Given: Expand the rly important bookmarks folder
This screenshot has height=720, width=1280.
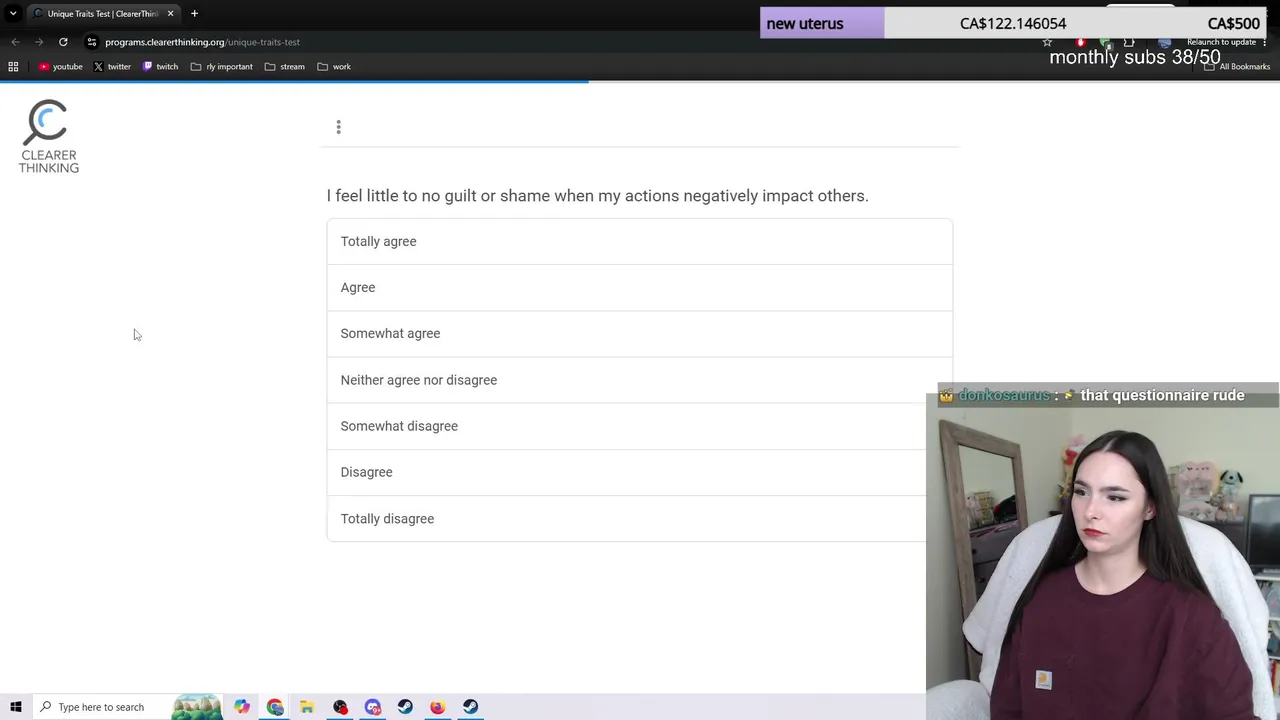Looking at the screenshot, I should pos(221,67).
